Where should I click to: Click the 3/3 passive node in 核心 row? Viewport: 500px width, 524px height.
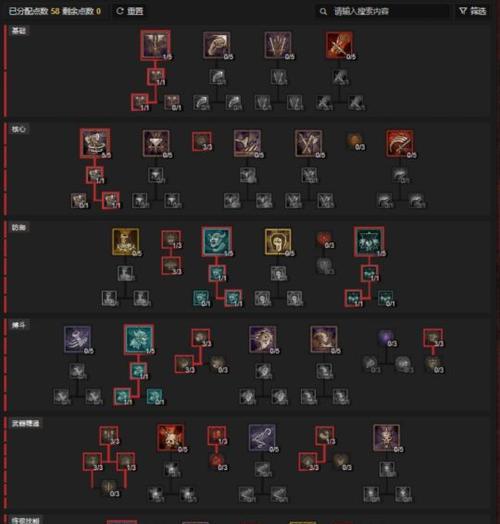pyautogui.click(x=202, y=141)
